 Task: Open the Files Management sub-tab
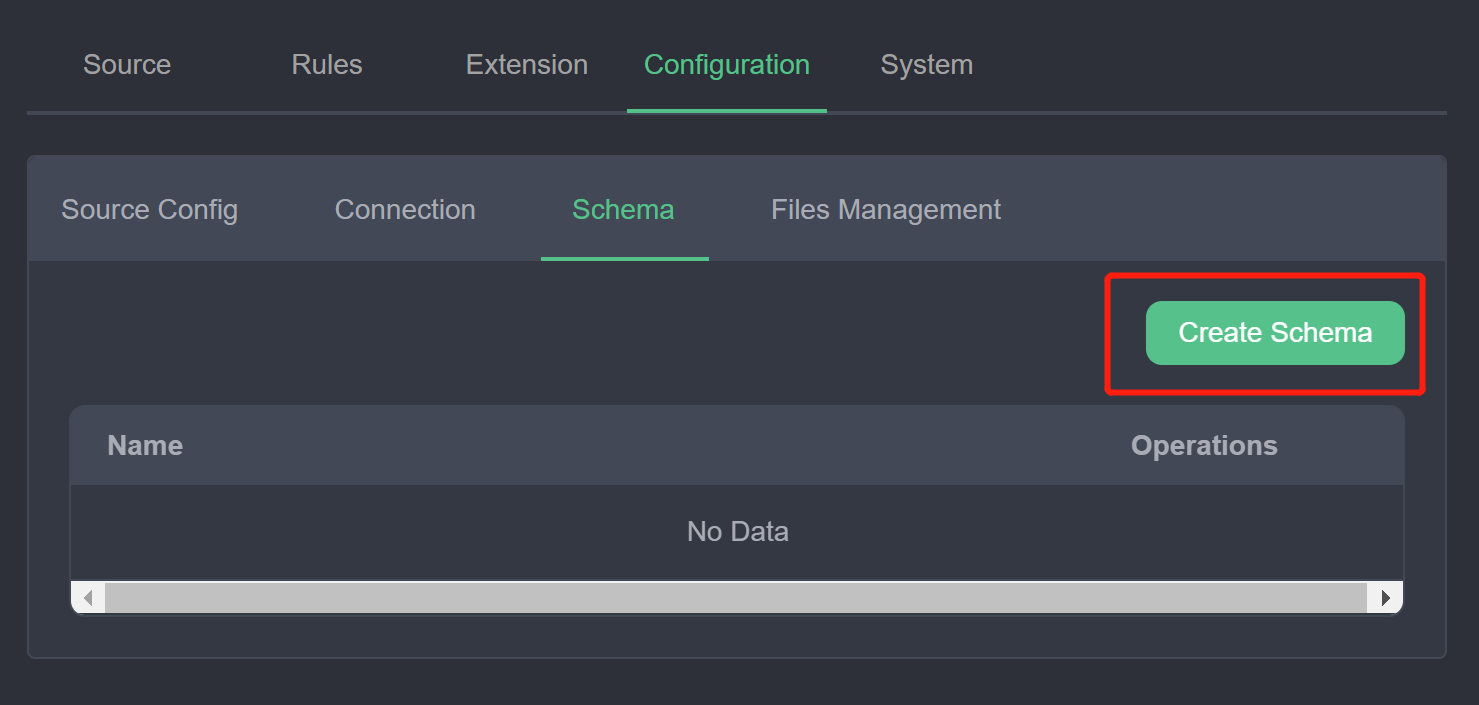(x=886, y=210)
